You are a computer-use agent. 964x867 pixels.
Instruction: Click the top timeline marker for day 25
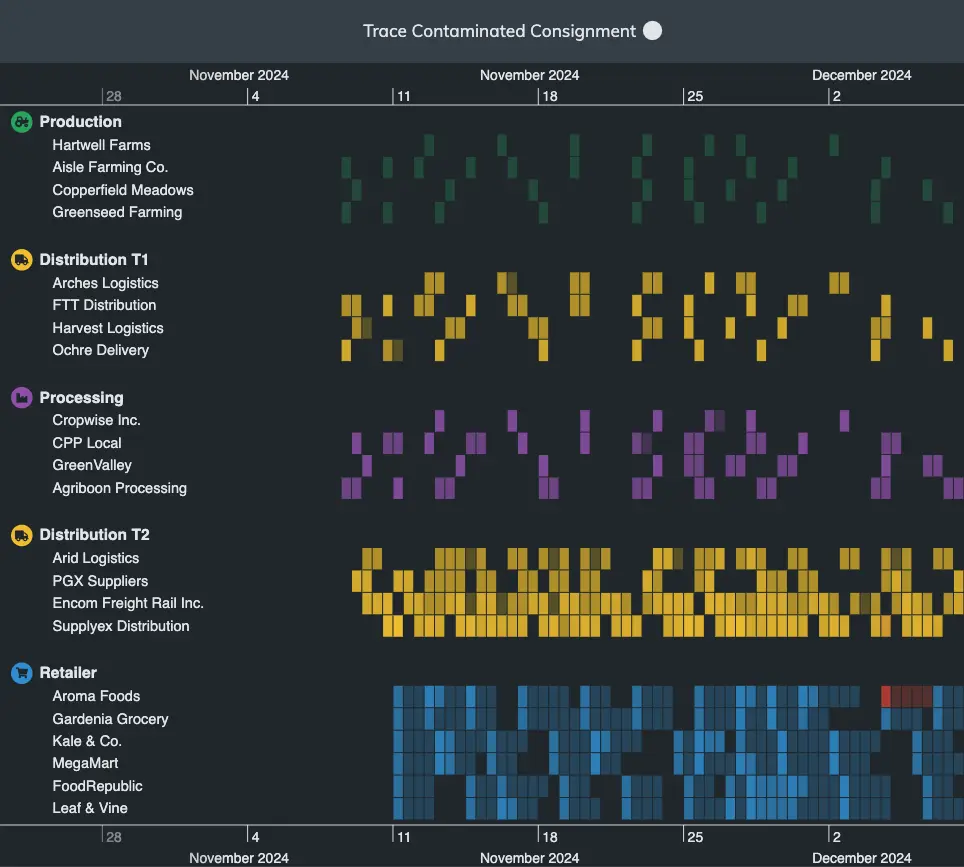tap(694, 96)
